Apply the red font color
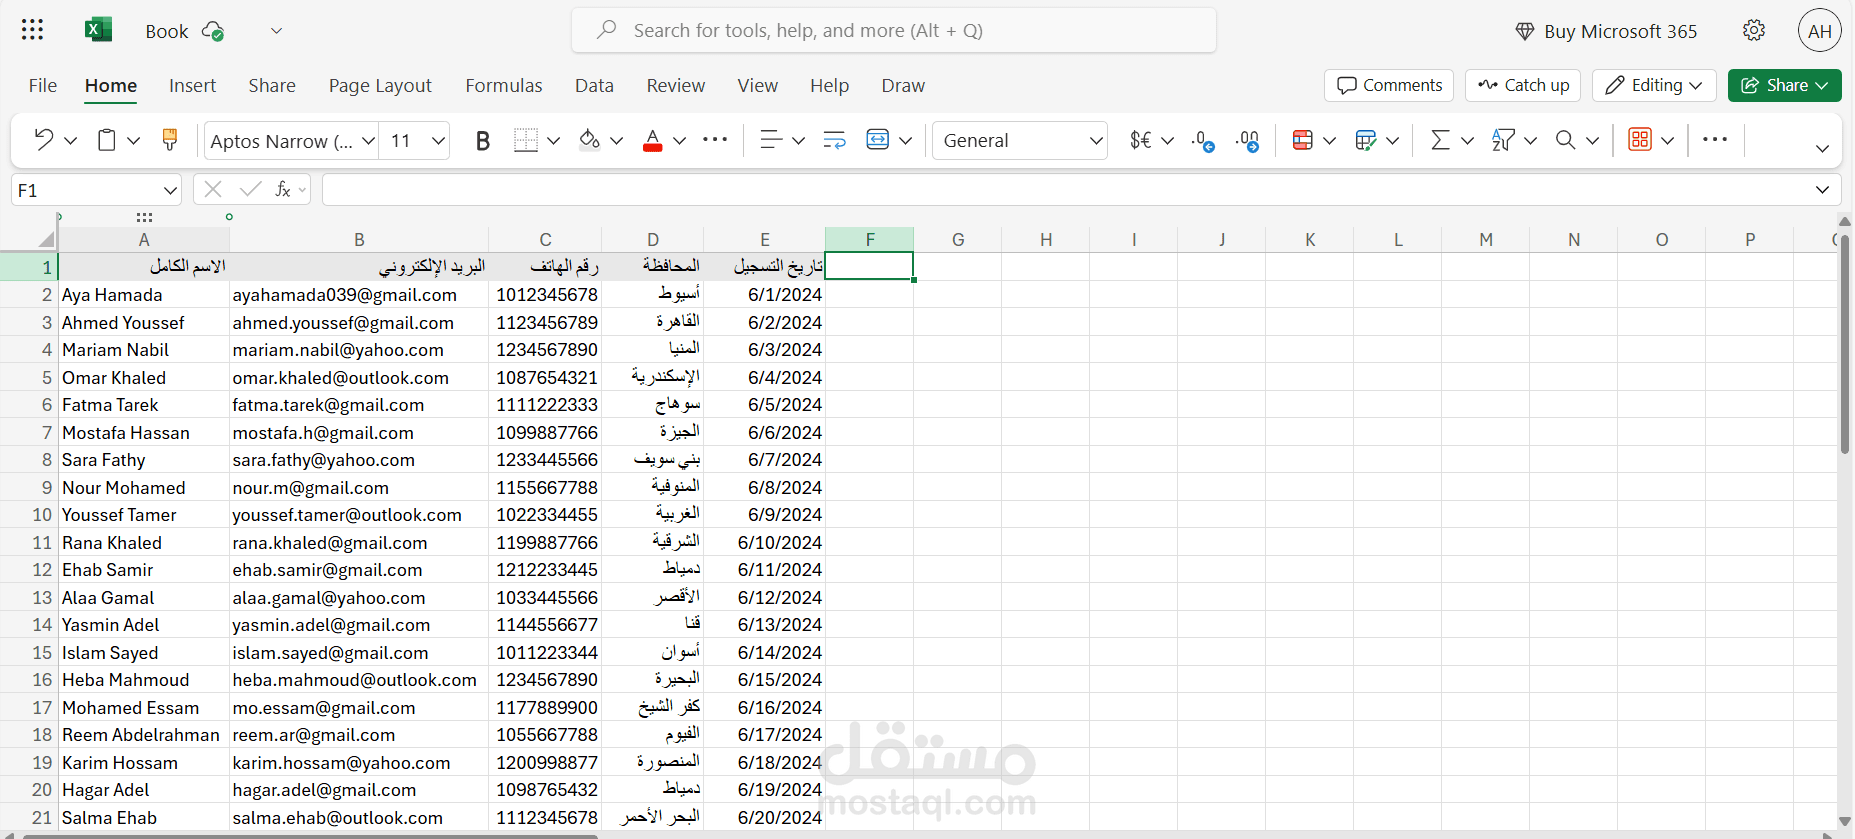 [652, 140]
